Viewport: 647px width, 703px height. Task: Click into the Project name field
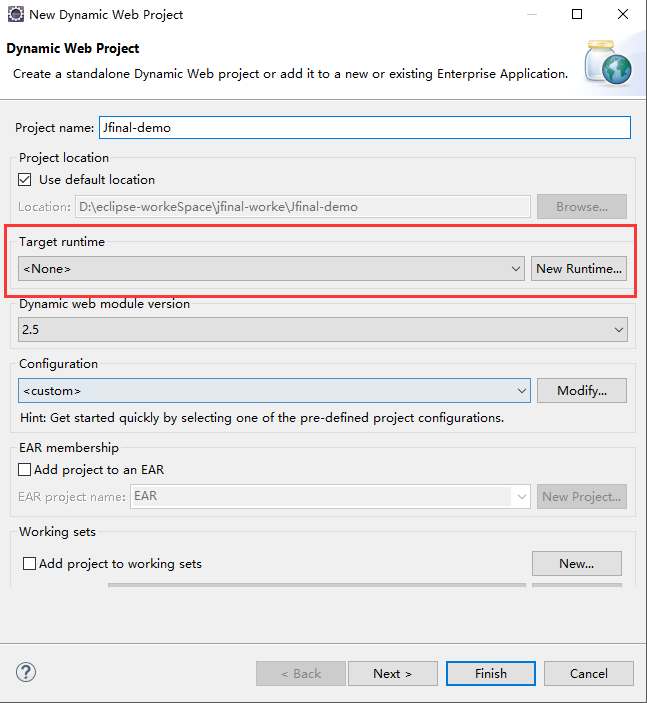(x=364, y=128)
